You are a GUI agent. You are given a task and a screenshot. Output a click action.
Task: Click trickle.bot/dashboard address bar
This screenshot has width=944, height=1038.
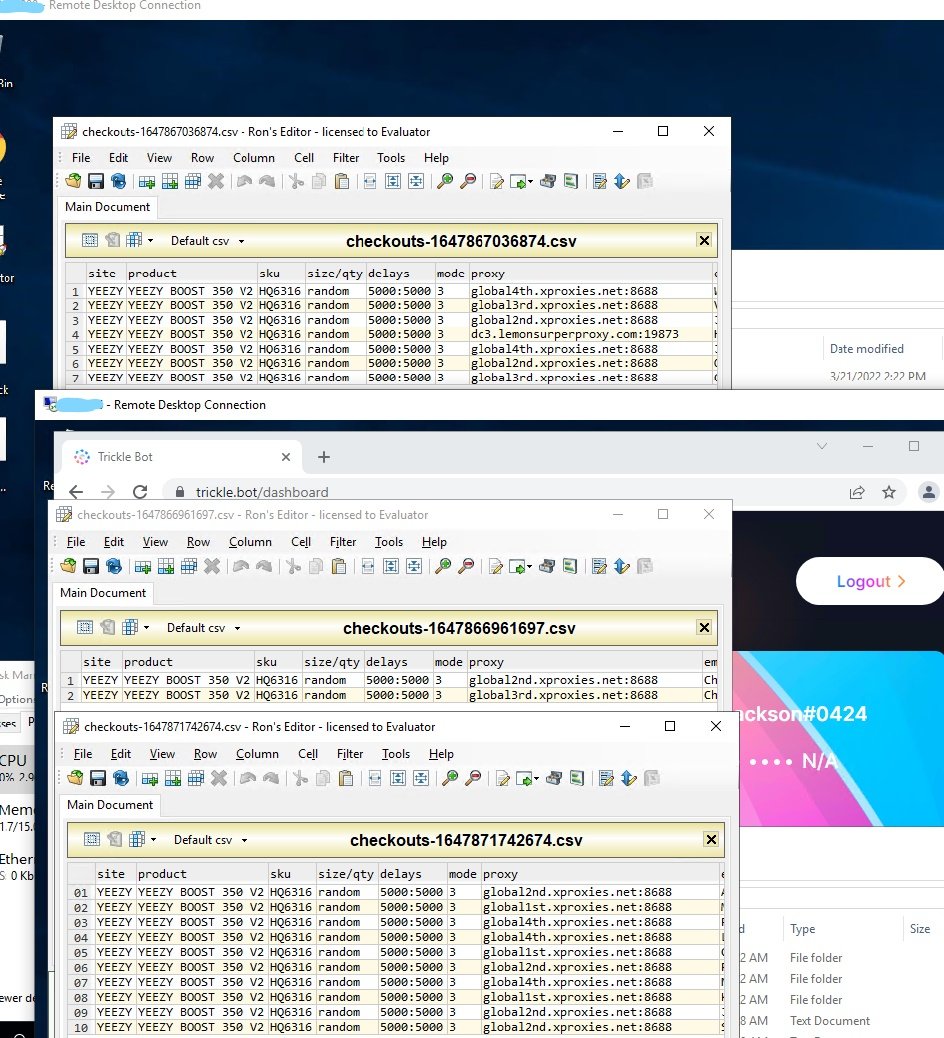coord(262,492)
